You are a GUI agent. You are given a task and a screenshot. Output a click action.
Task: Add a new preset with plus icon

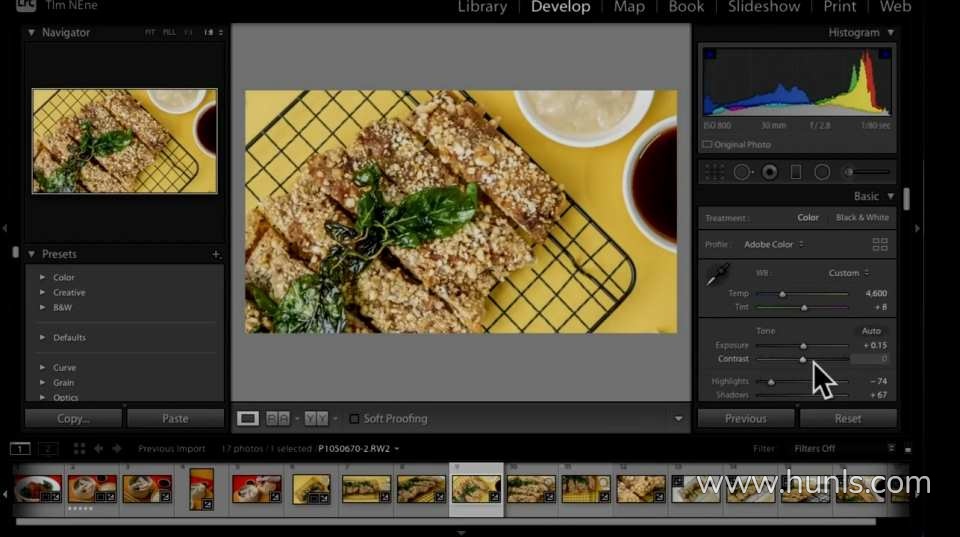click(216, 255)
